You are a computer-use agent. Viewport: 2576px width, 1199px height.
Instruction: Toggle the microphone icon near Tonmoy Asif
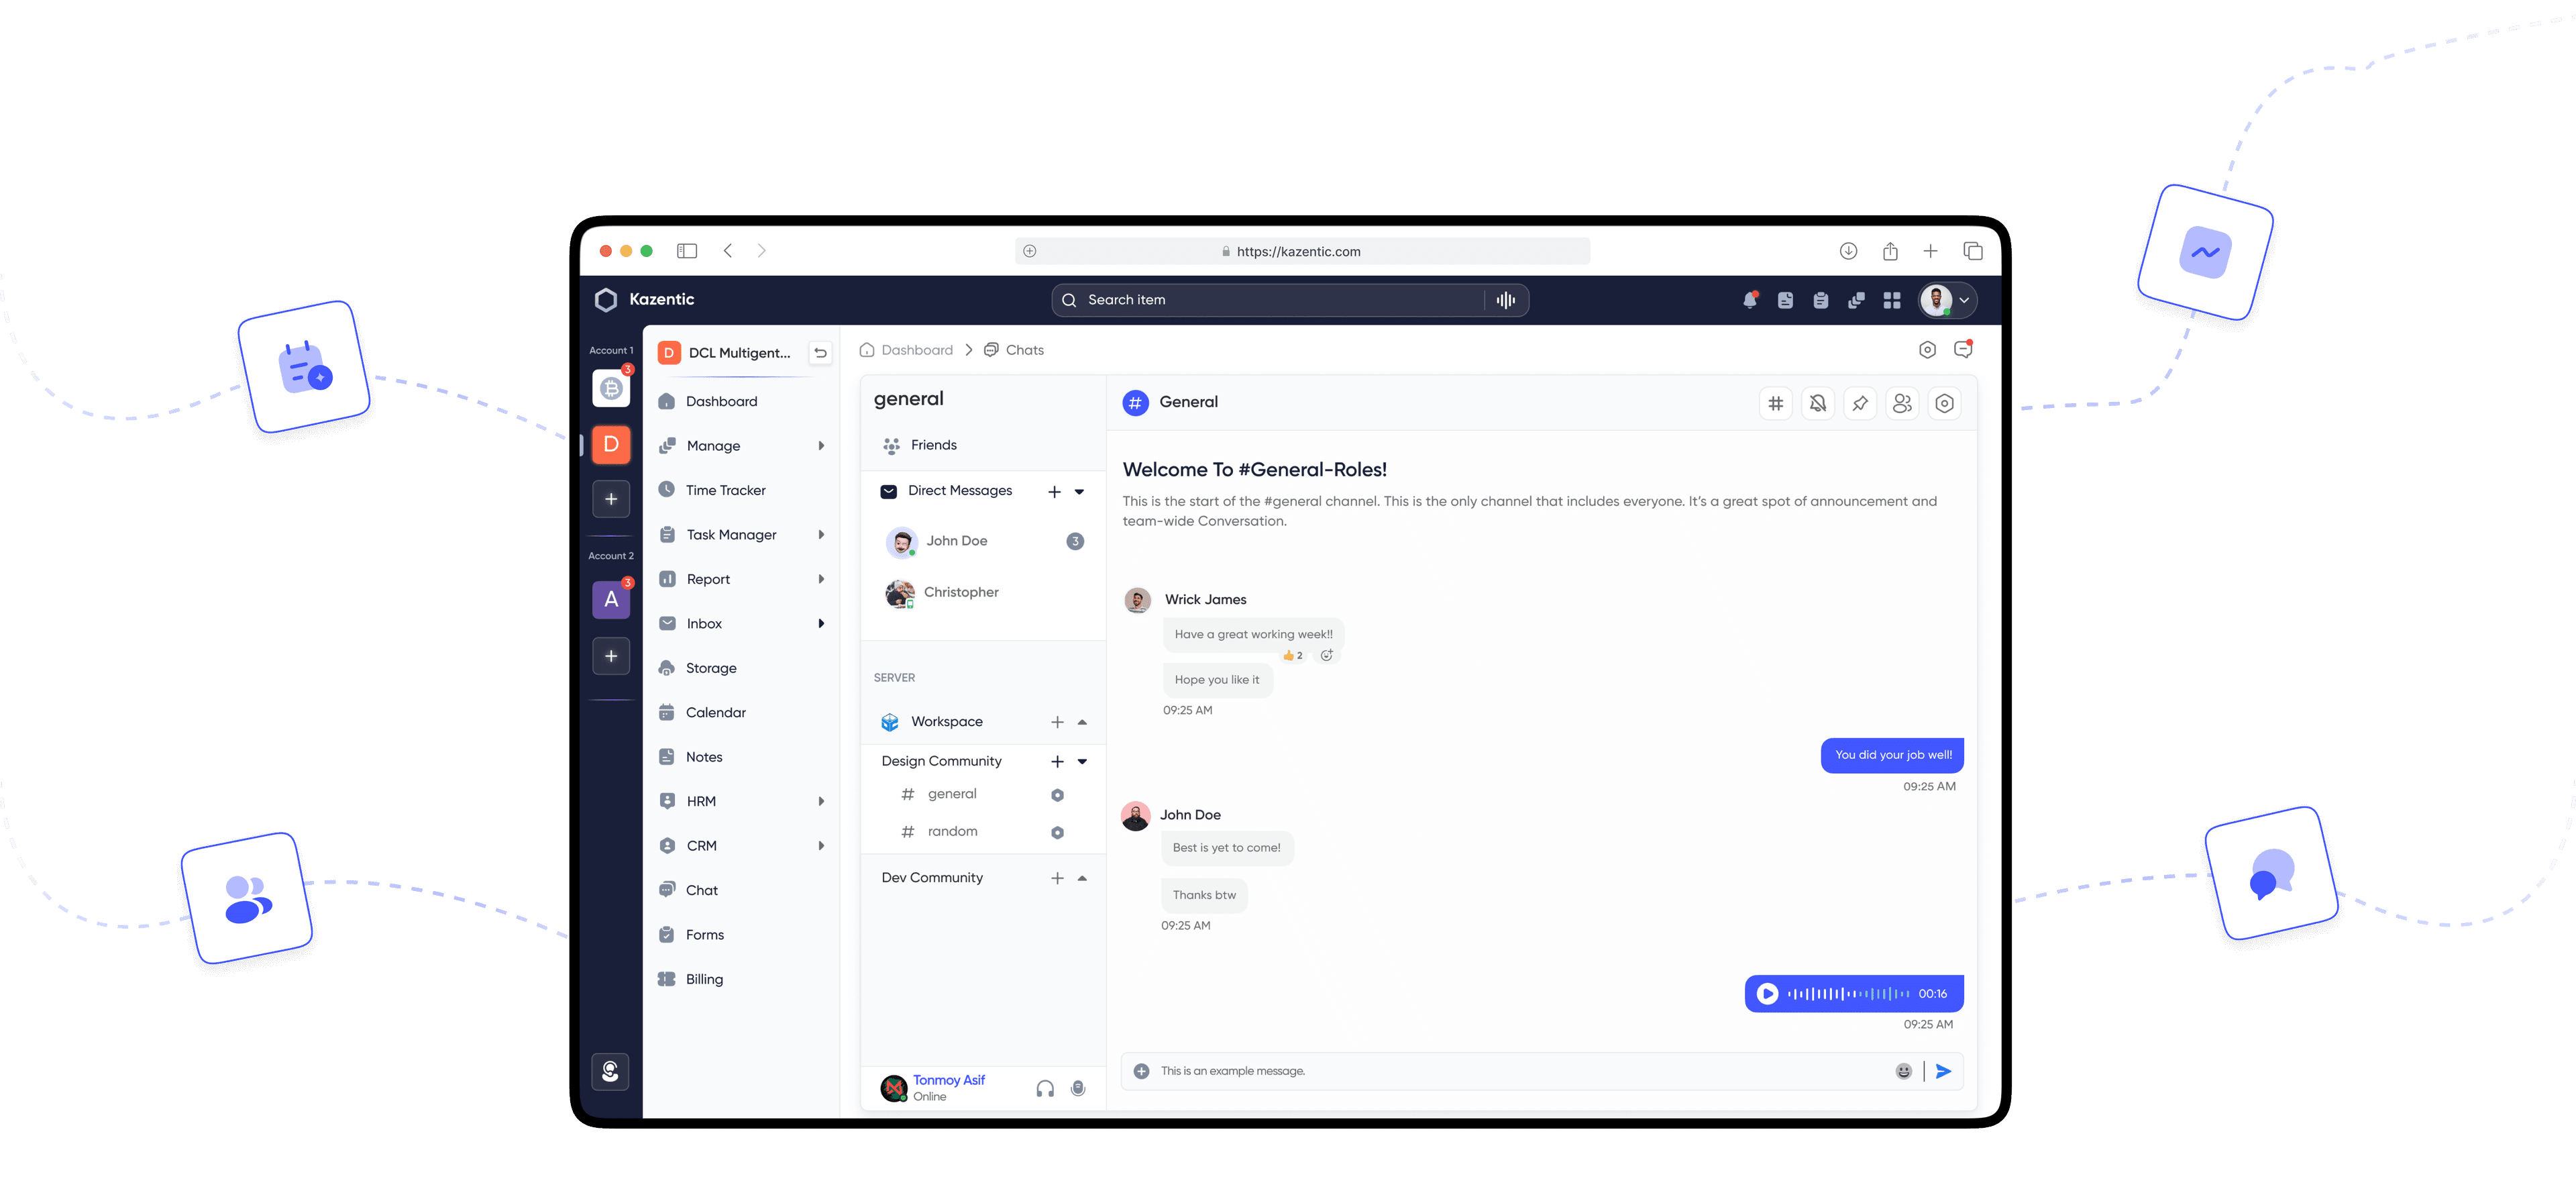[x=1078, y=1089]
